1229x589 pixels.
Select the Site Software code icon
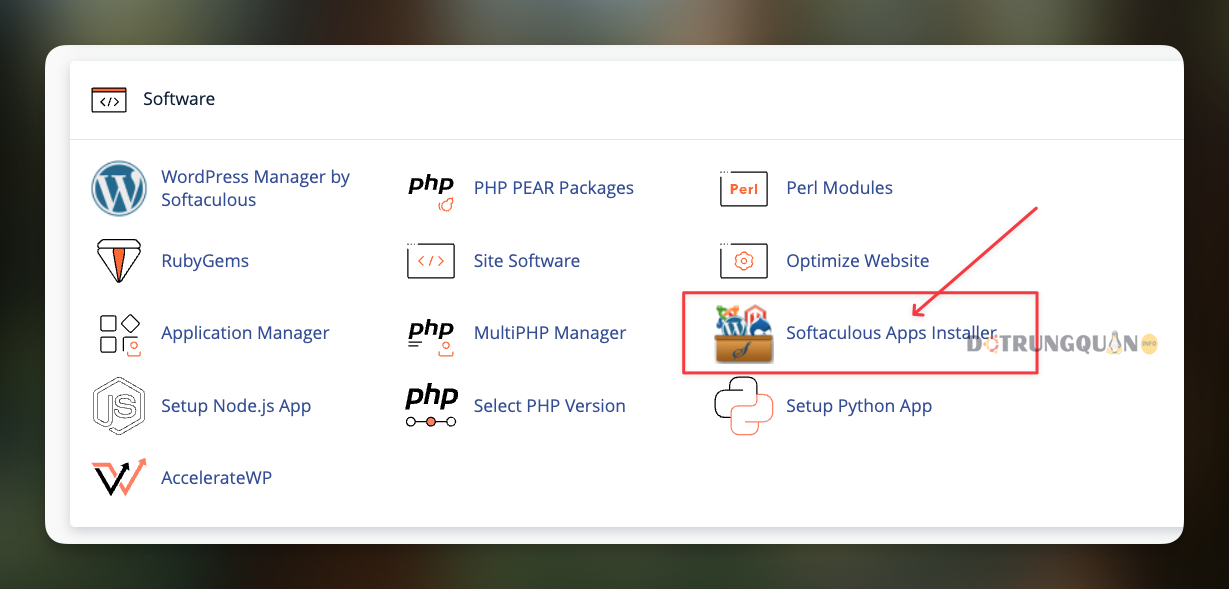coord(431,261)
